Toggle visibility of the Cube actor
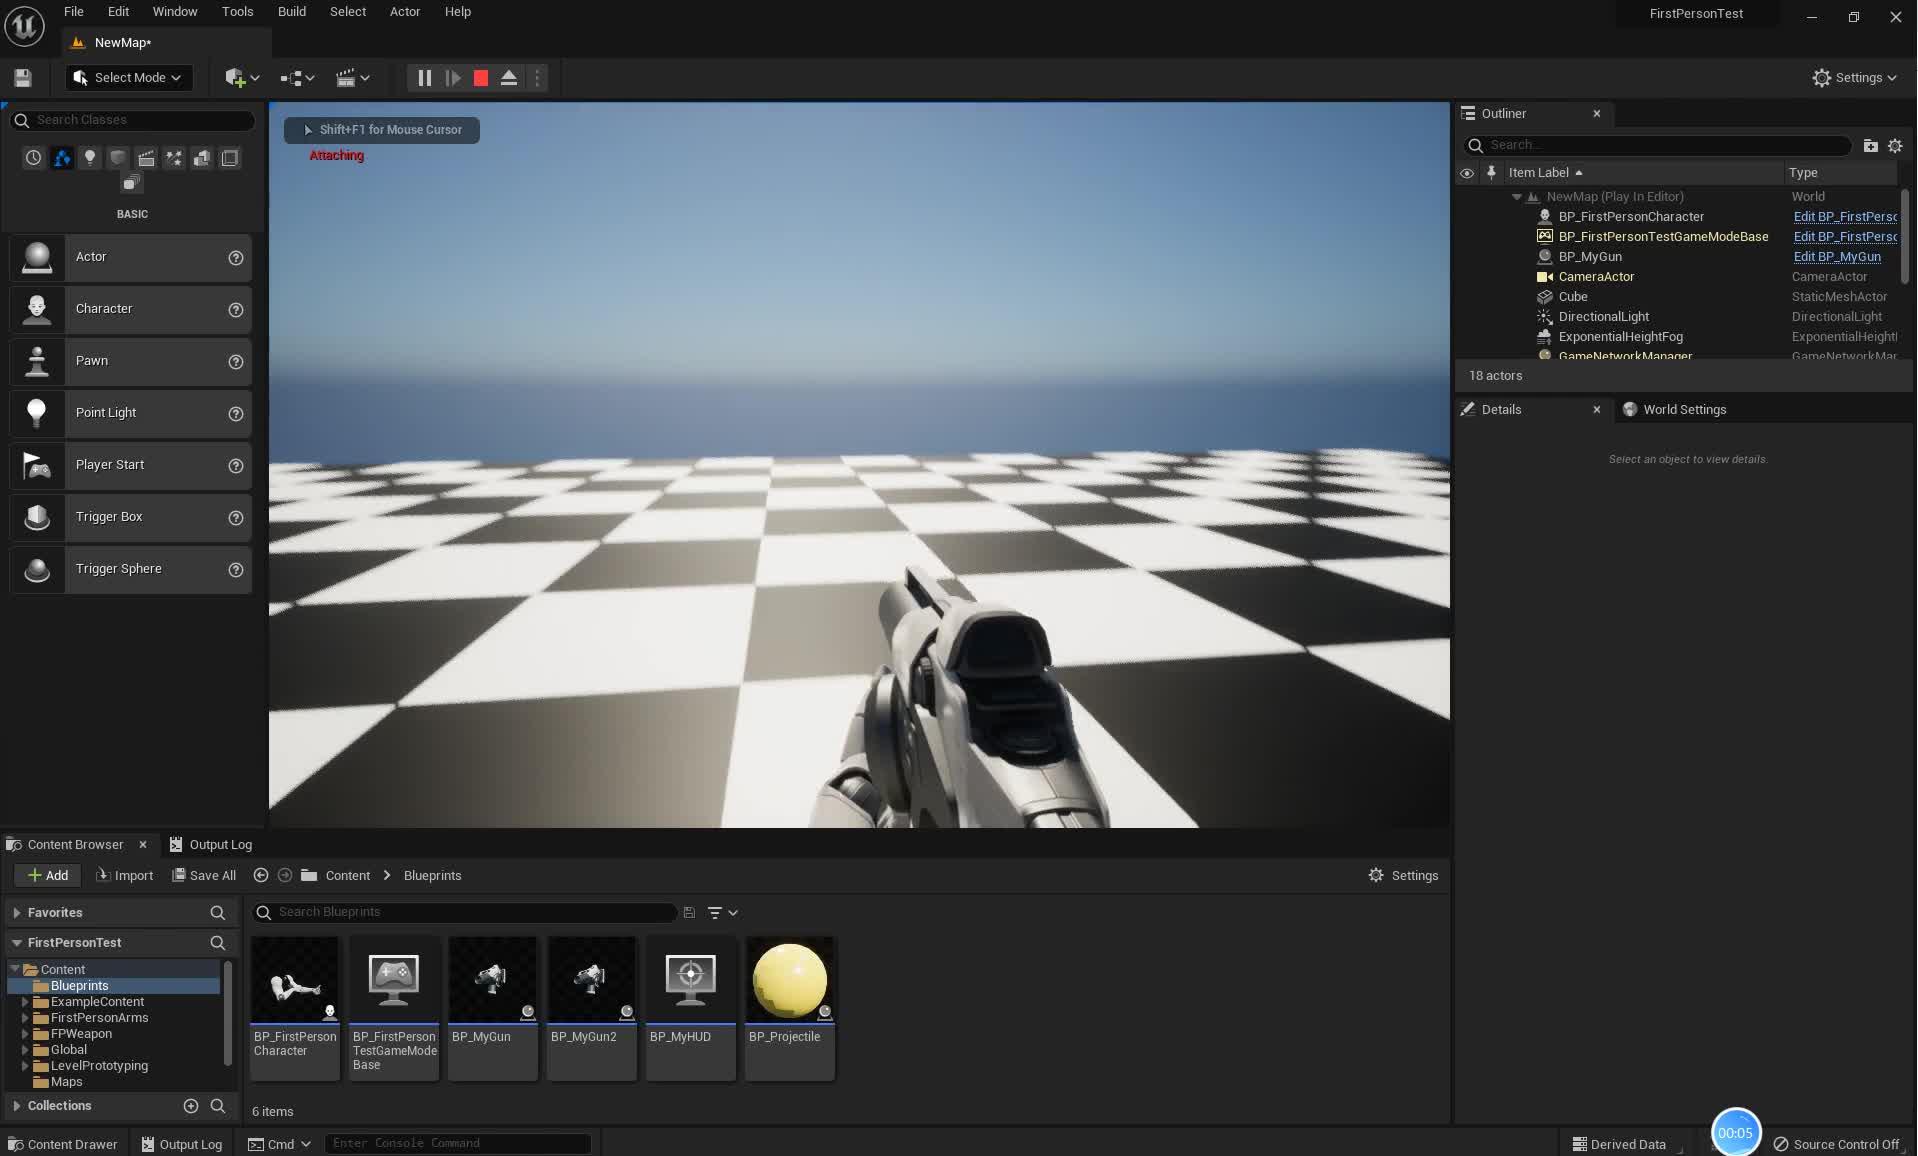 (1467, 296)
